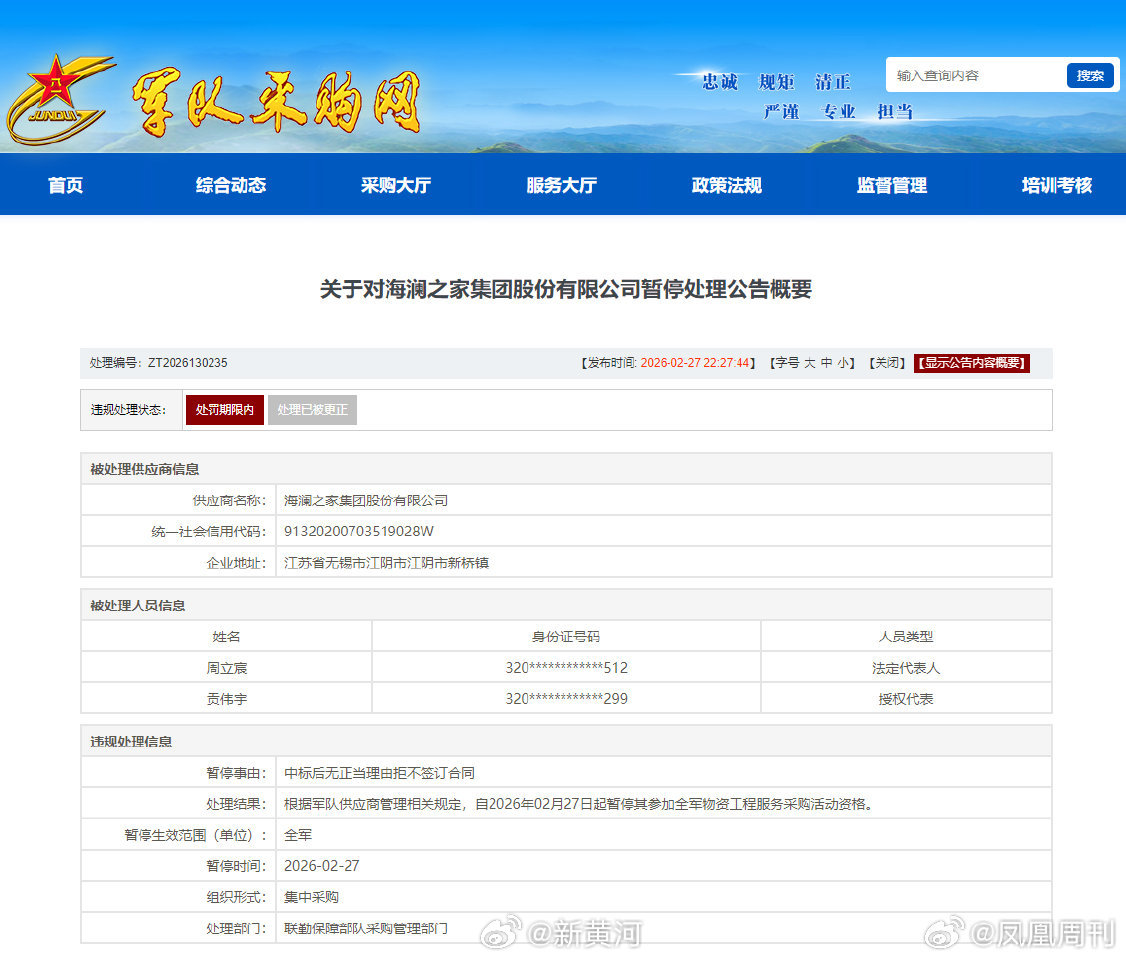Select the 处理已被更正 status option
The width and height of the screenshot is (1126, 960).
[312, 409]
